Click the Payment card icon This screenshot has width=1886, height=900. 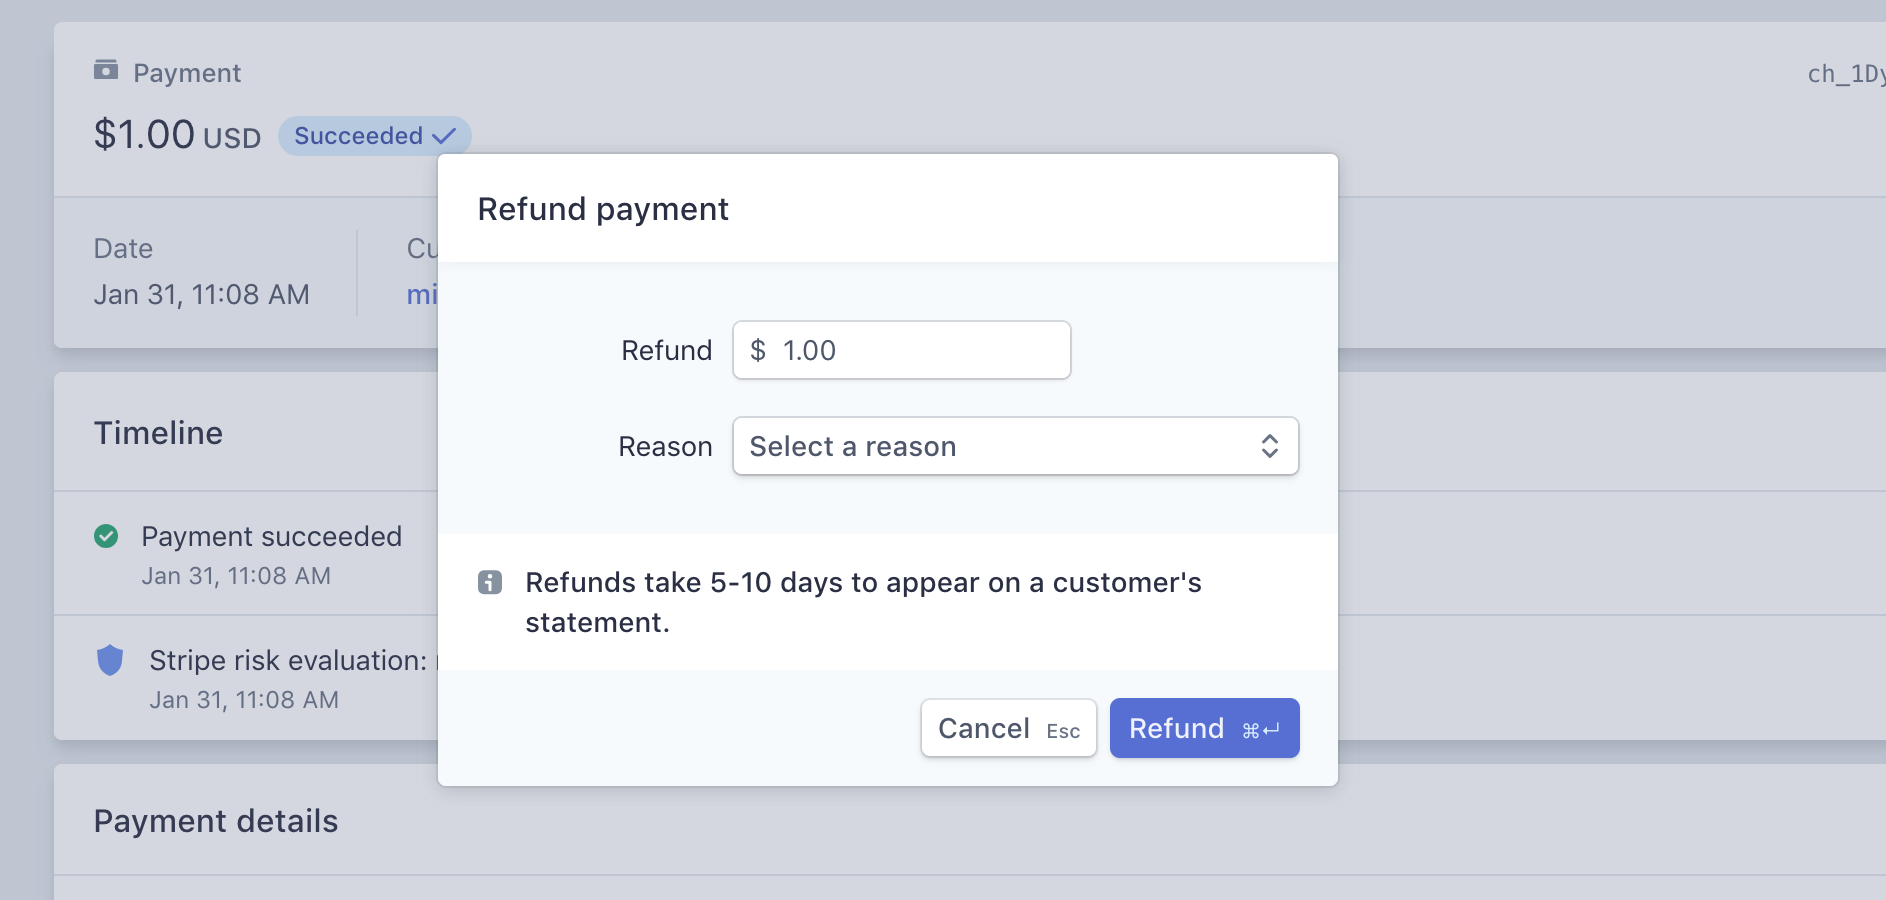(106, 70)
